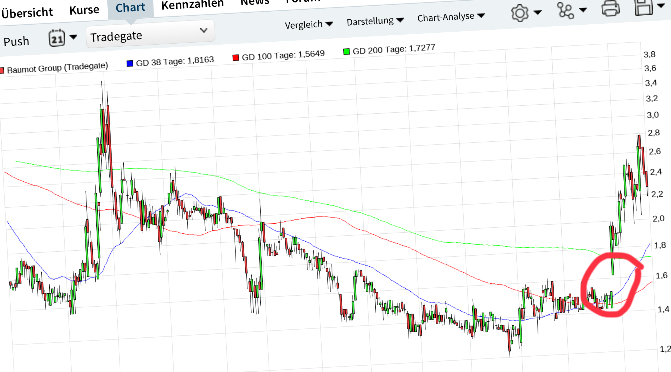The width and height of the screenshot is (671, 372).
Task: Click the 3,8 price axis label
Action: pyautogui.click(x=649, y=54)
